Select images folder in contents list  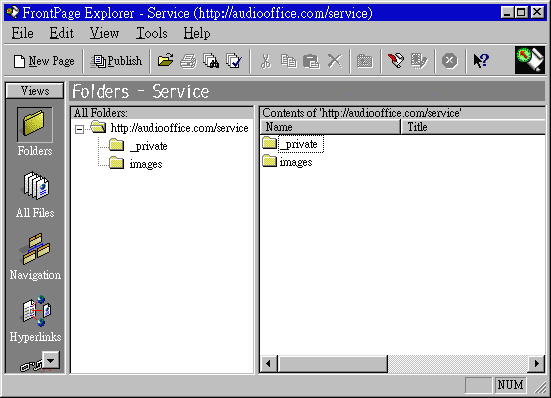pos(287,162)
